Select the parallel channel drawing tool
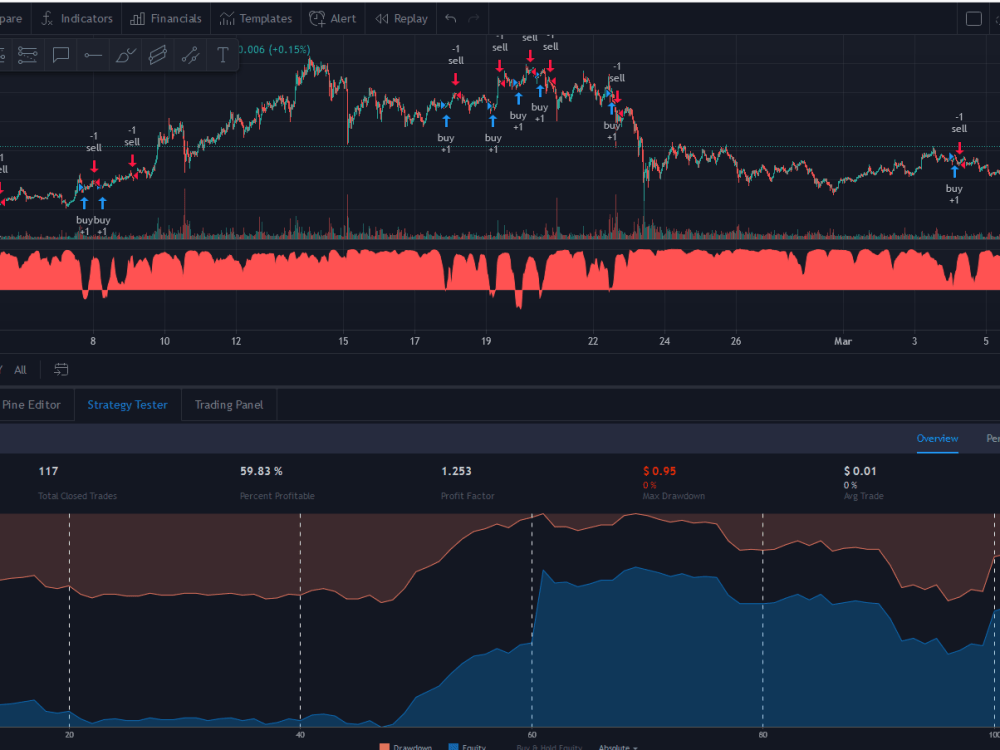Viewport: 1000px width, 750px height. (156, 55)
